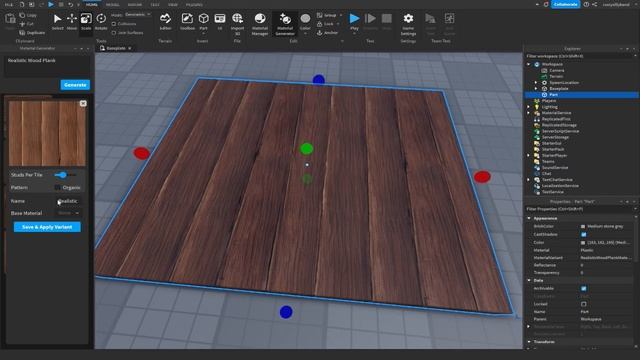Image resolution: width=640 pixels, height=360 pixels.
Task: Open the Mode Geometric dropdown
Action: tap(138, 15)
